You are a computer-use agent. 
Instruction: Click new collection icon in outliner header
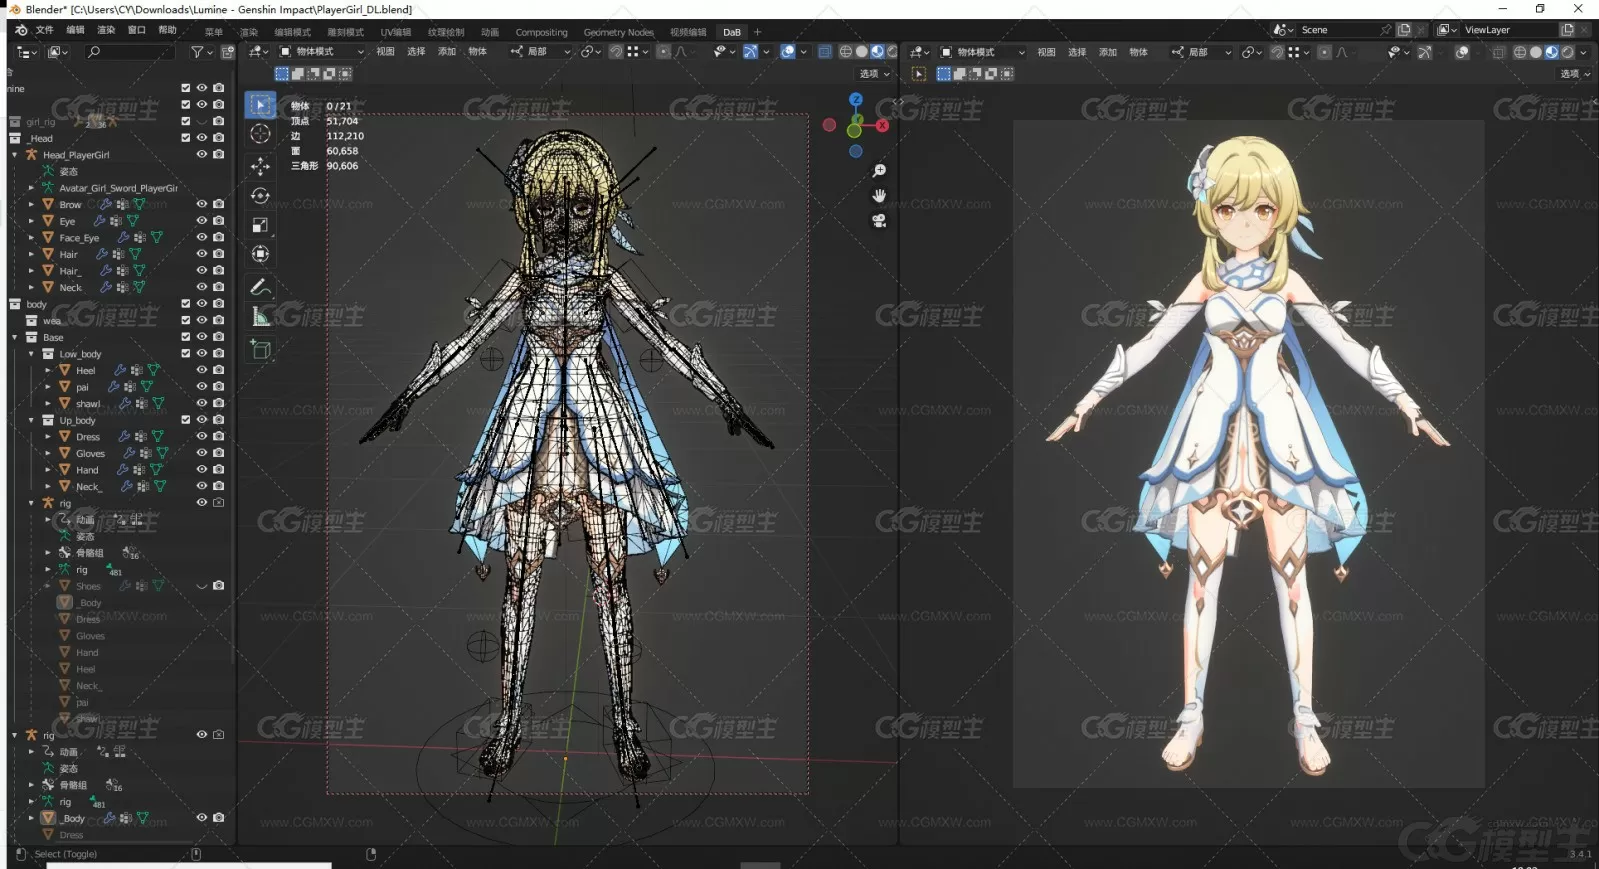click(227, 52)
